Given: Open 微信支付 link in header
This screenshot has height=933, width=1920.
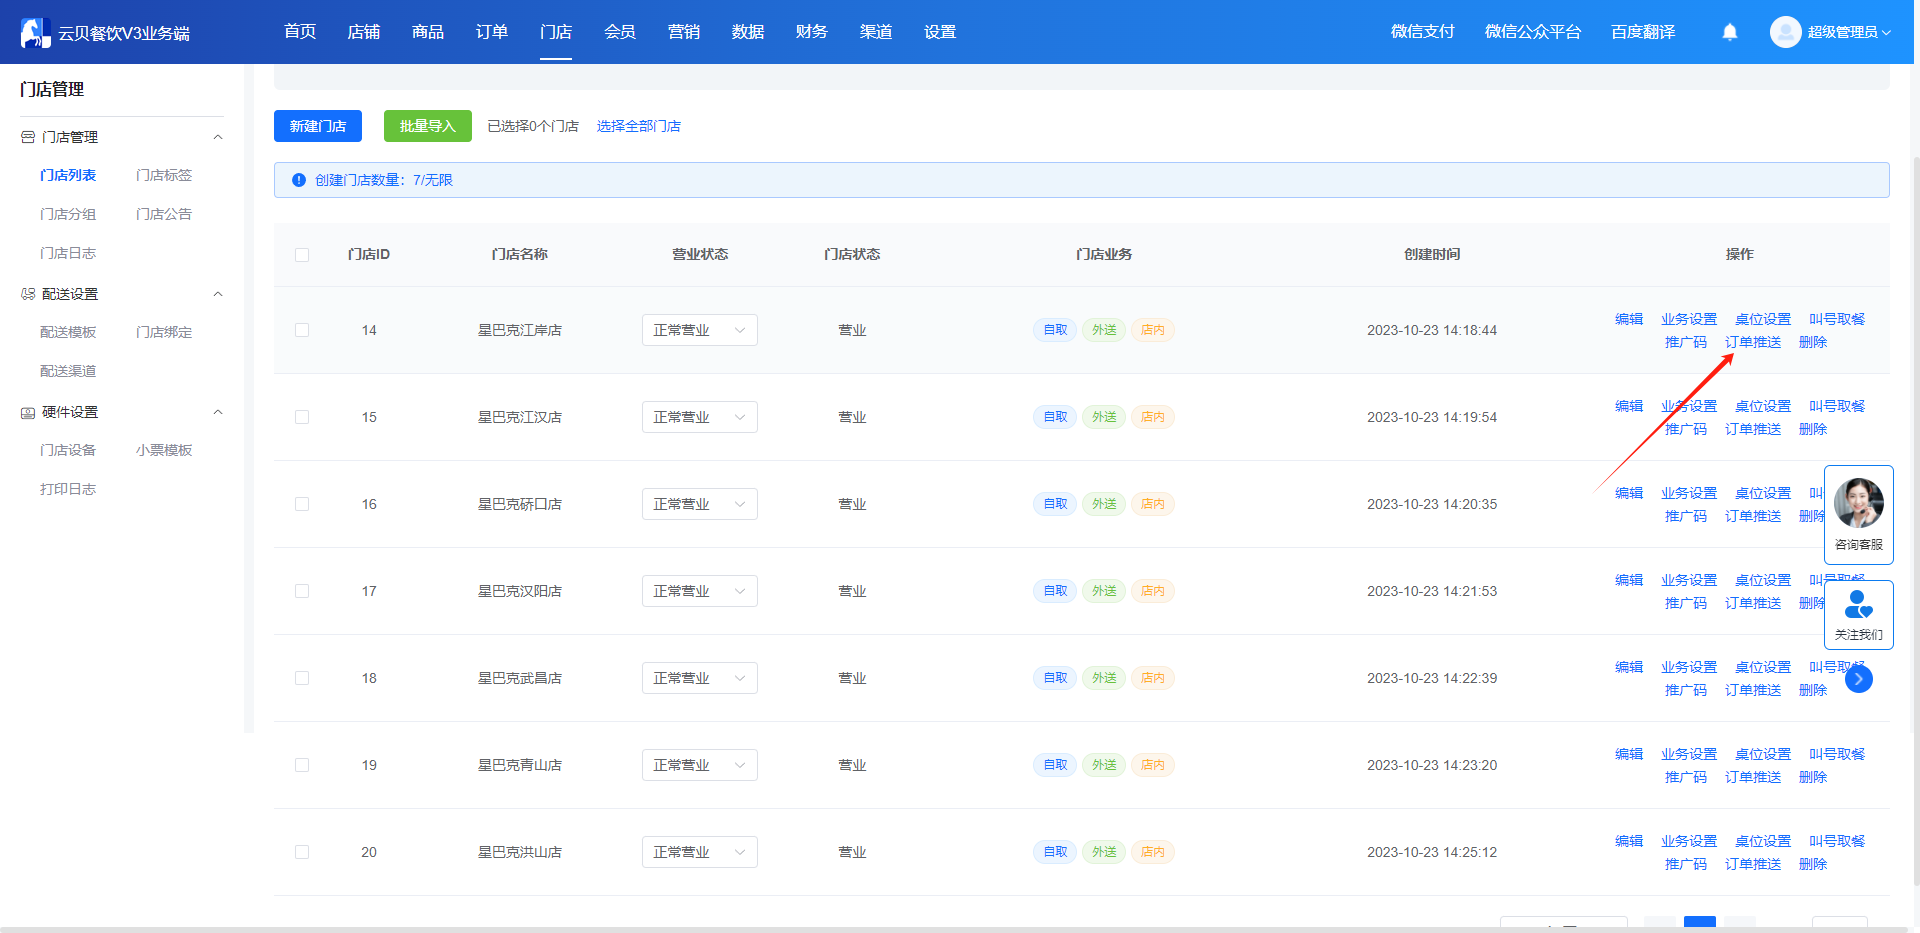Looking at the screenshot, I should click(1423, 32).
